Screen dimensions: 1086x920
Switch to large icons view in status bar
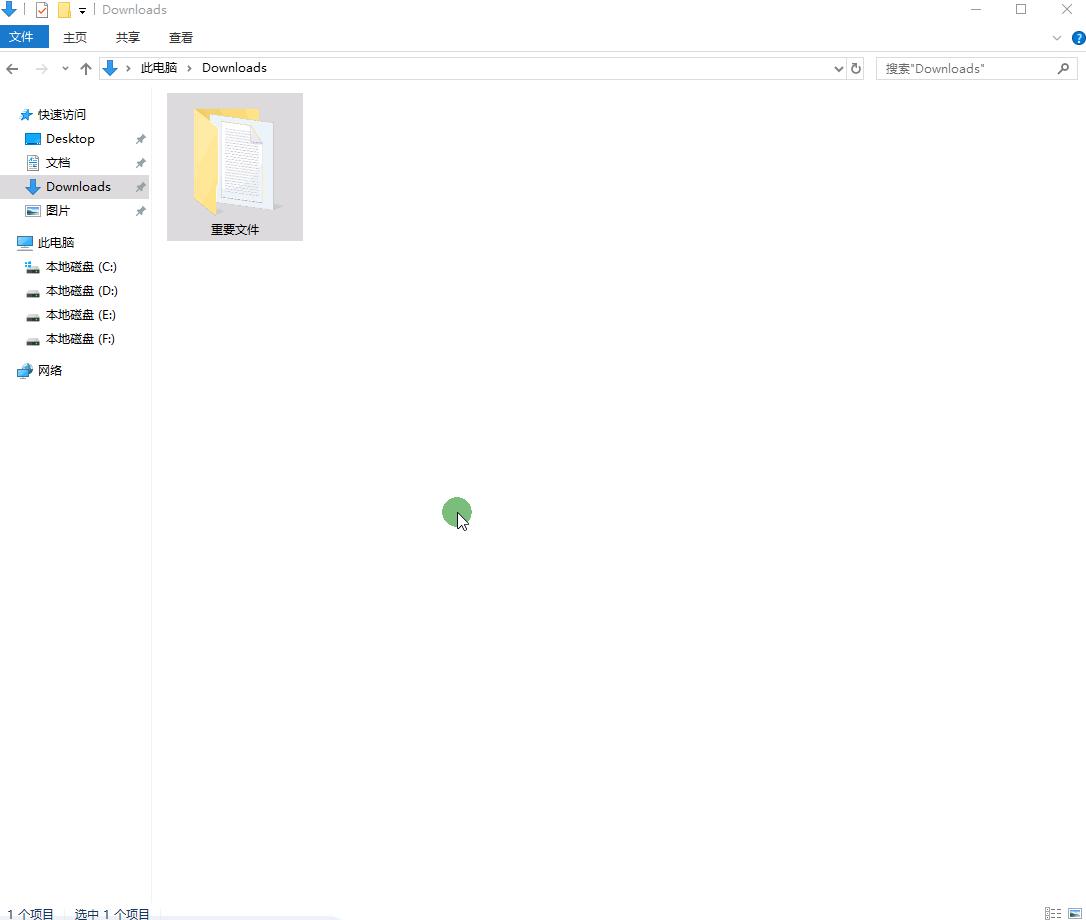1075,914
